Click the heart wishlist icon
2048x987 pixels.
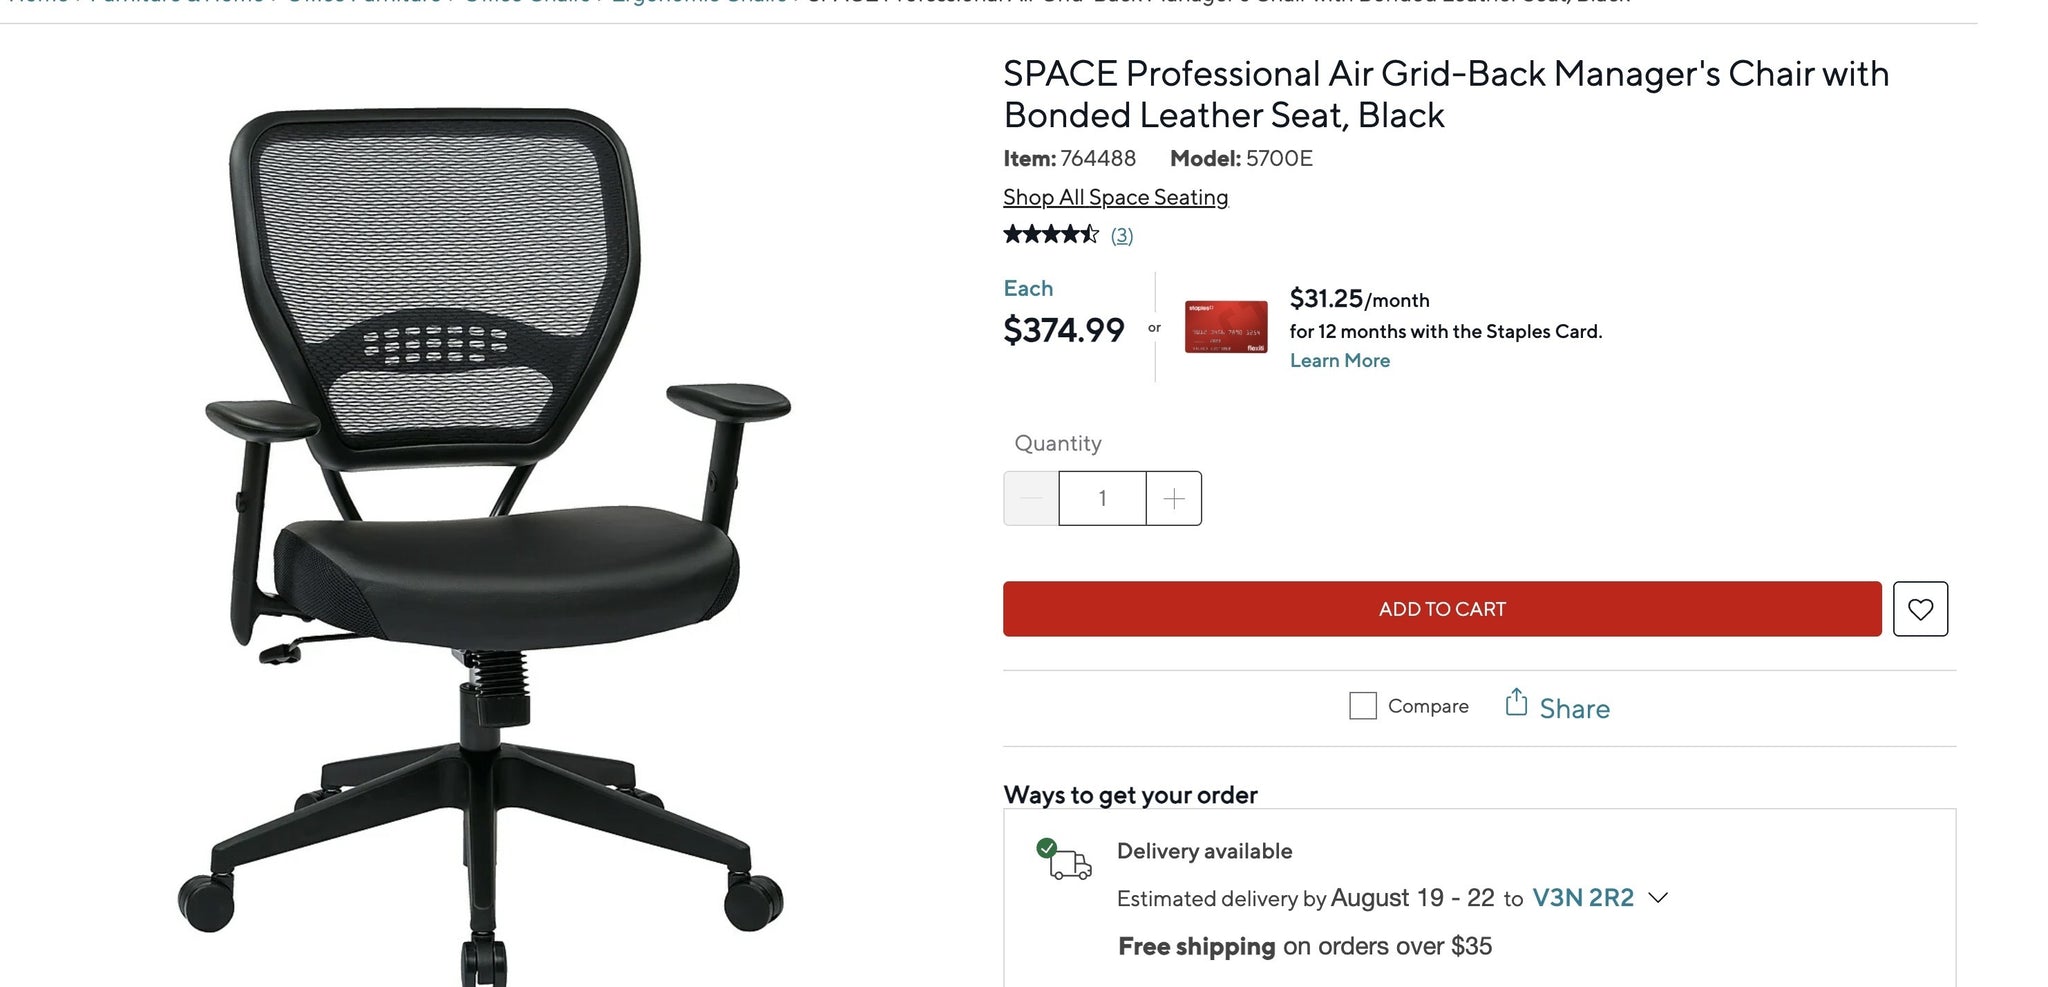(x=1920, y=609)
